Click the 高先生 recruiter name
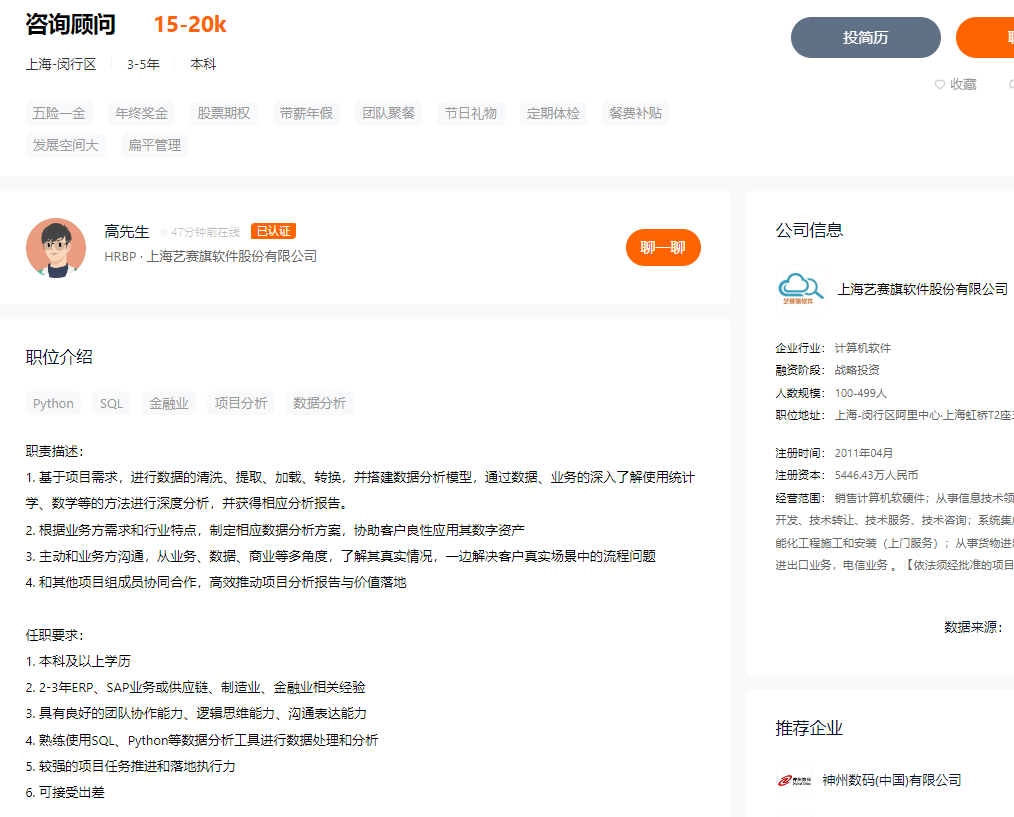 tap(126, 232)
